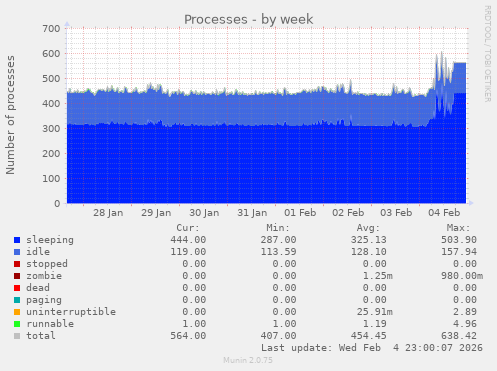Click the '02 Feb' x-axis date label
The image size is (497, 371).
coord(348,213)
